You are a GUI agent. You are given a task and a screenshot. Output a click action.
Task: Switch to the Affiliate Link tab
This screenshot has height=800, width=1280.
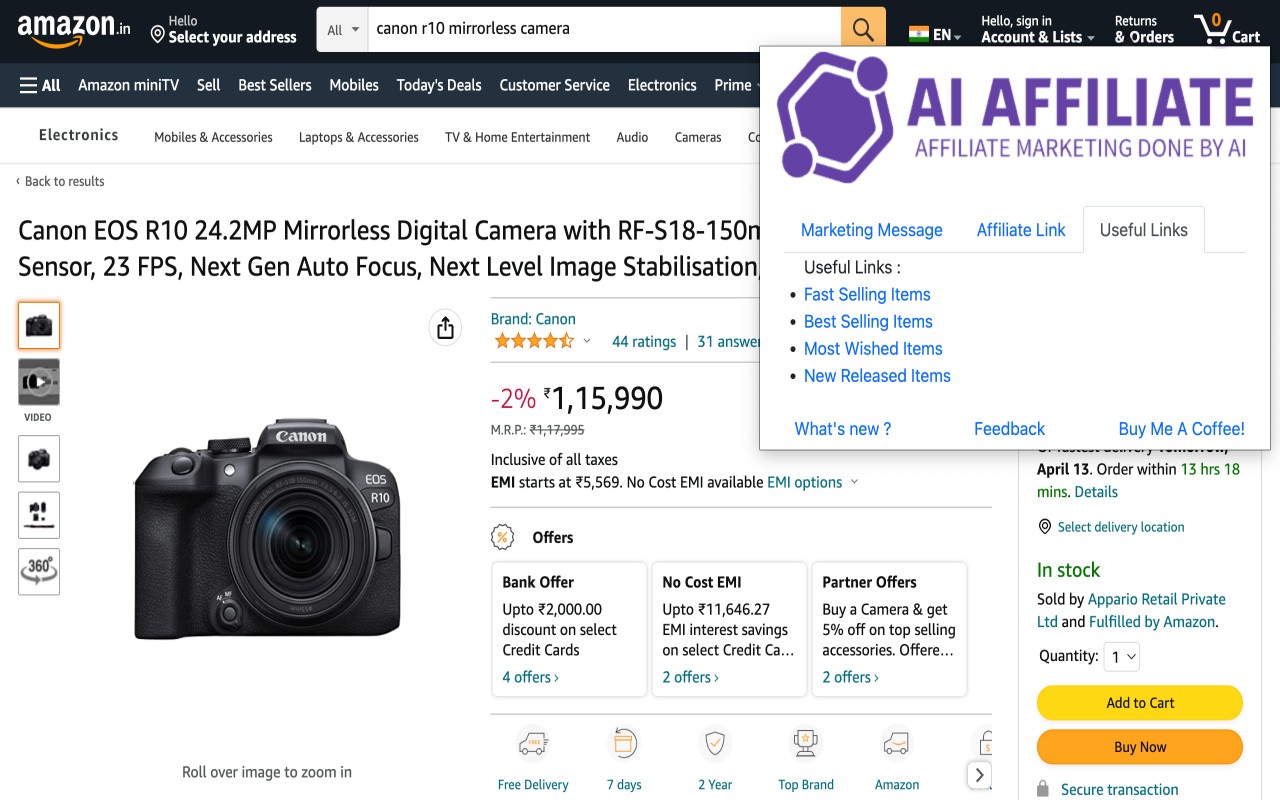click(x=1020, y=230)
